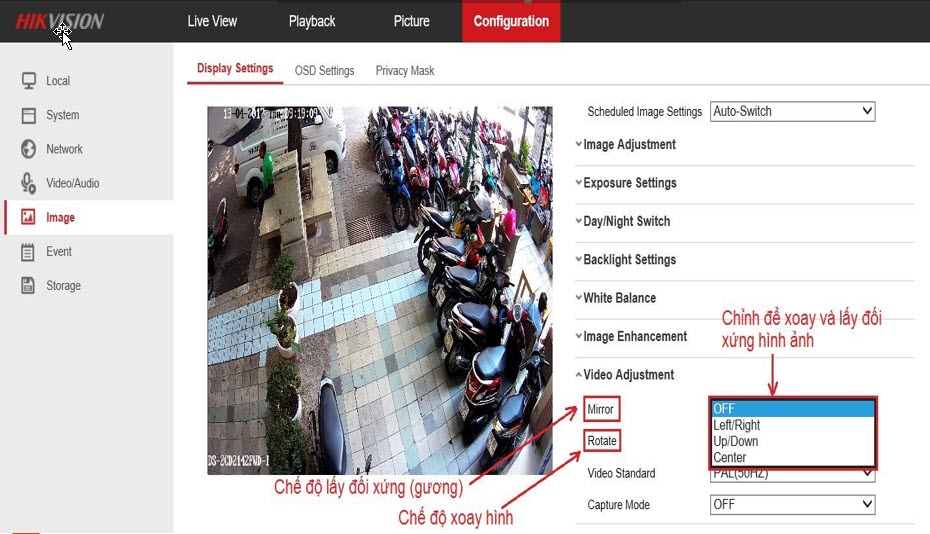Image resolution: width=930 pixels, height=534 pixels.
Task: Open the Privacy Mask tab
Action: point(405,71)
